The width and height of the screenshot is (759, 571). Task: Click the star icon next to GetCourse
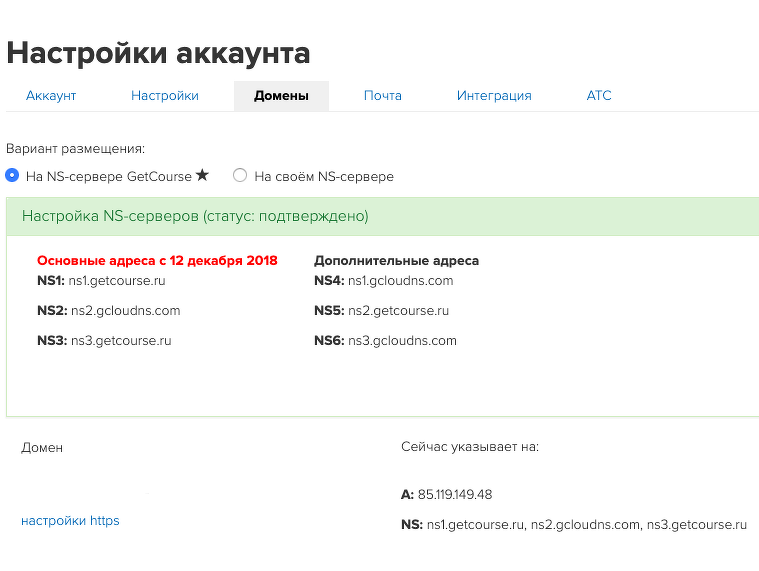(202, 175)
